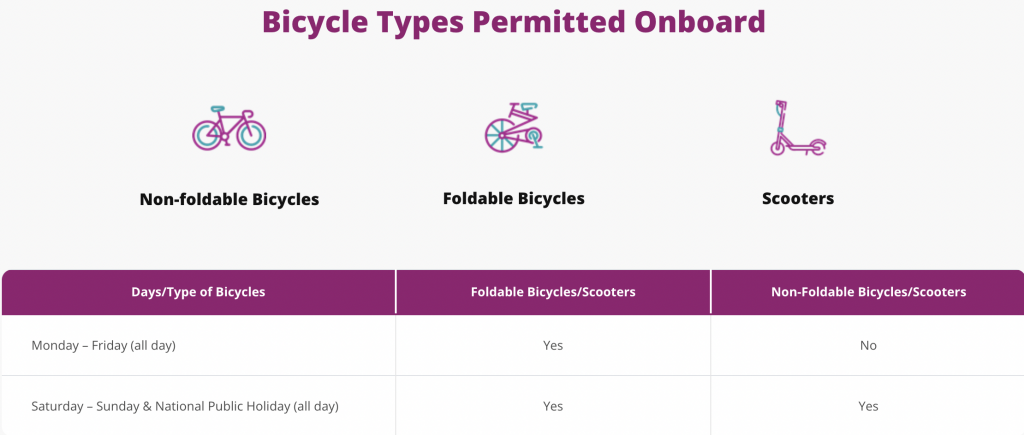Select the Non-foldable Bicycles label
Screen dimensions: 1024x435
coord(229,199)
